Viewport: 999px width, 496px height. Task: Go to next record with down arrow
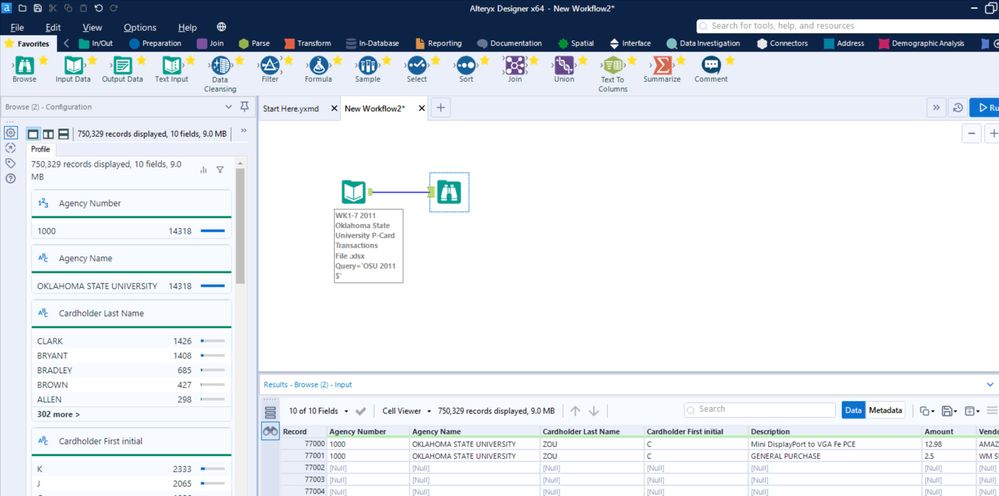594,411
